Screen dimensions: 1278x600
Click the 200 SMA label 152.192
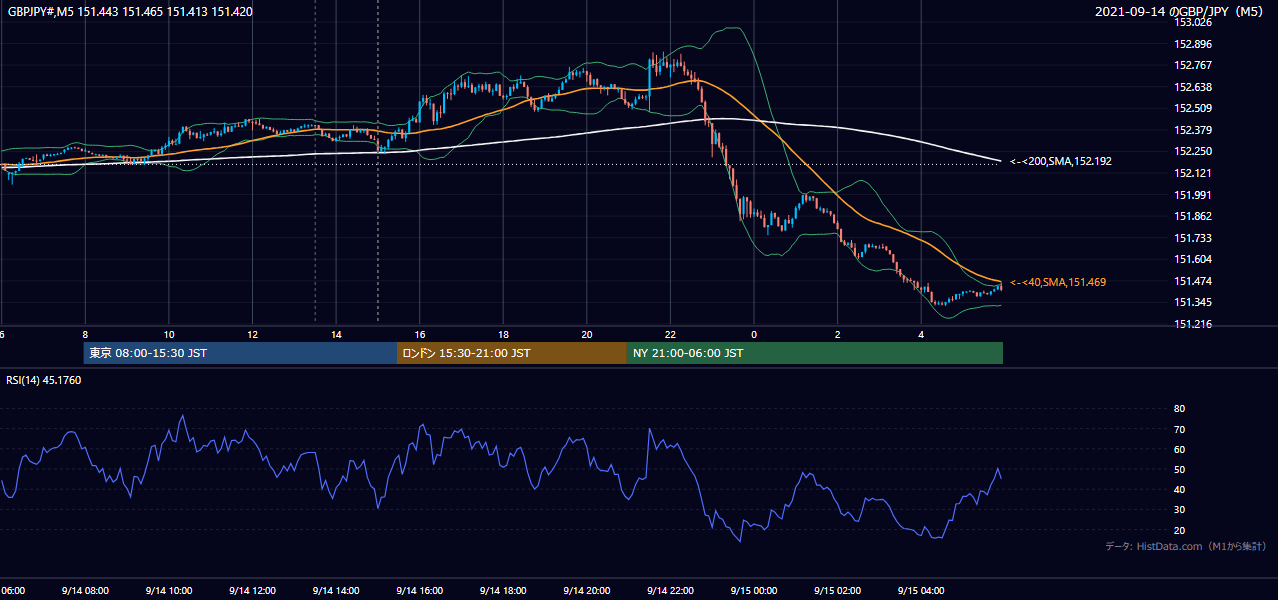pos(1061,161)
